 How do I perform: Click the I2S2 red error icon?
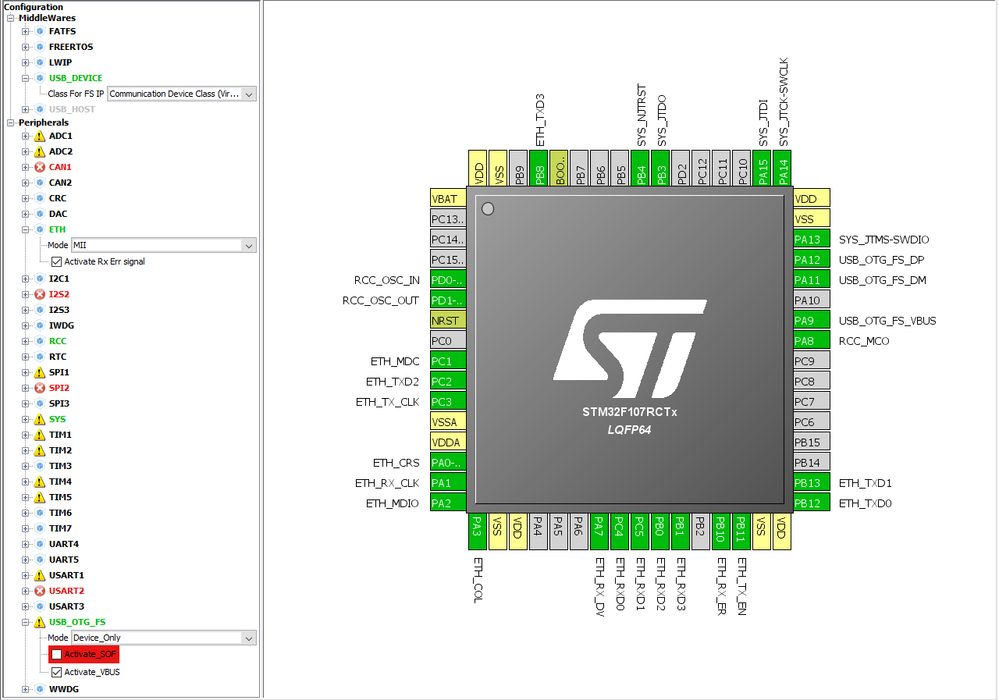[x=40, y=294]
